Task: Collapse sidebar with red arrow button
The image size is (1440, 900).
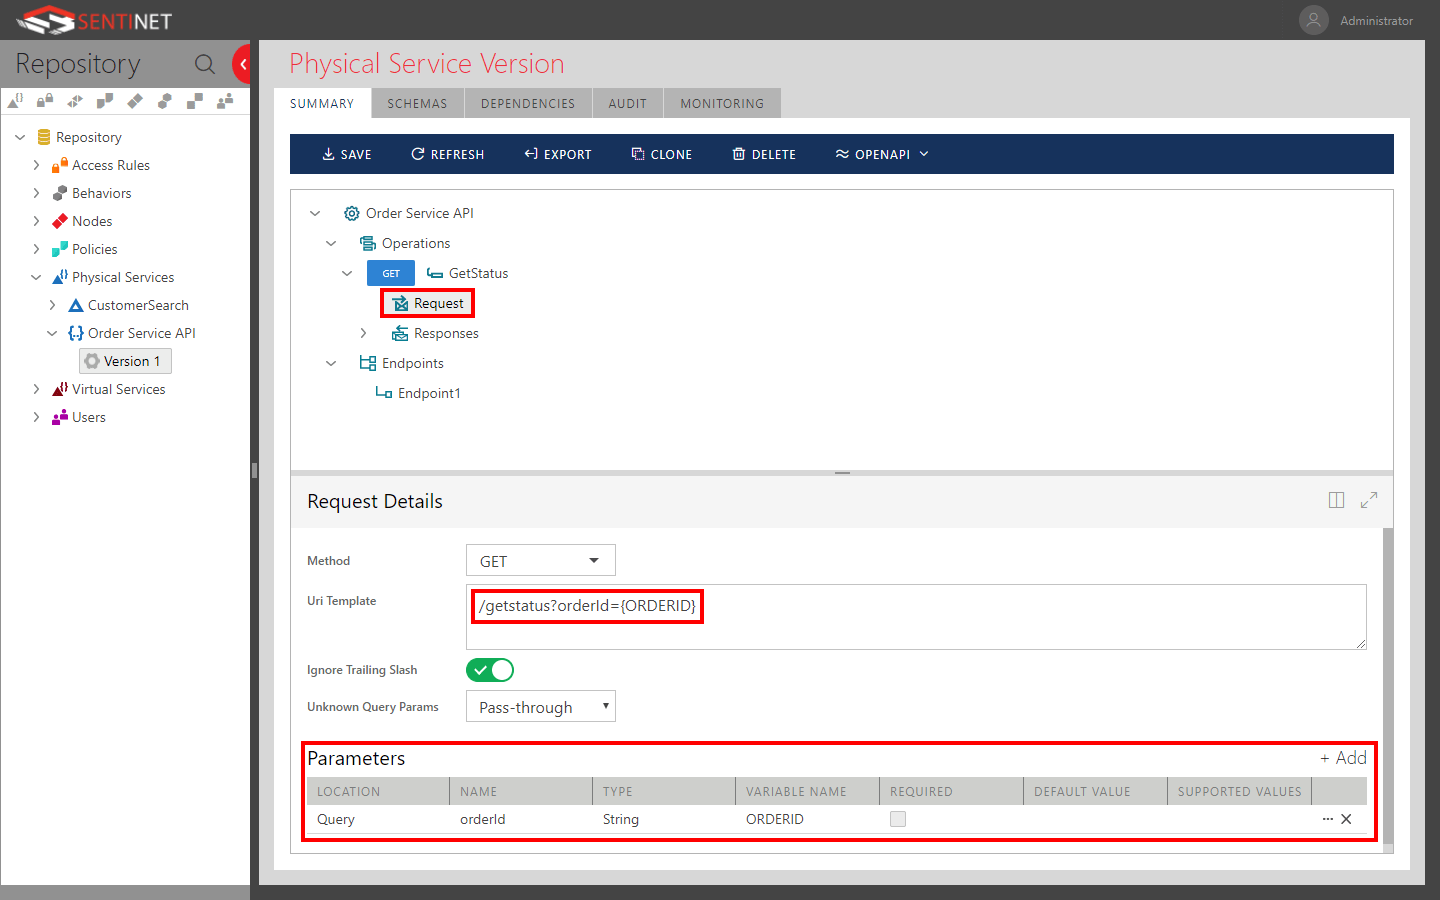Action: coord(242,64)
